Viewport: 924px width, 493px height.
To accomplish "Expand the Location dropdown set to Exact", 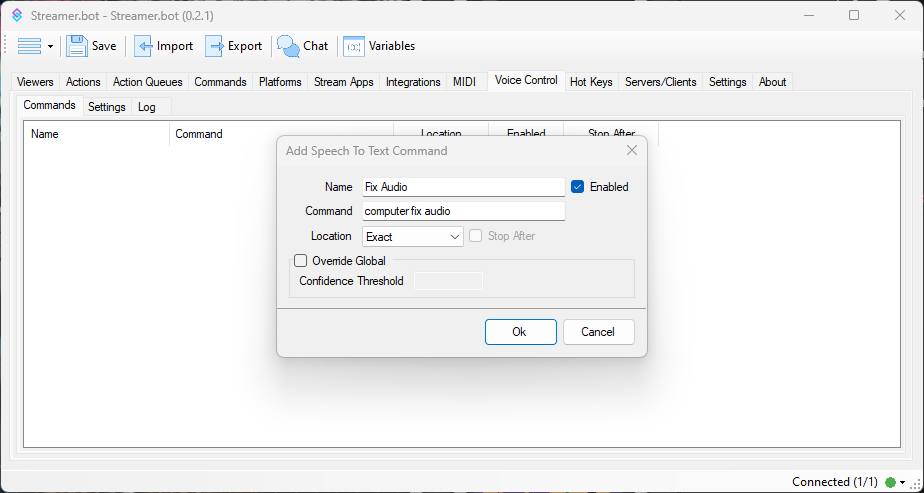I will (454, 237).
